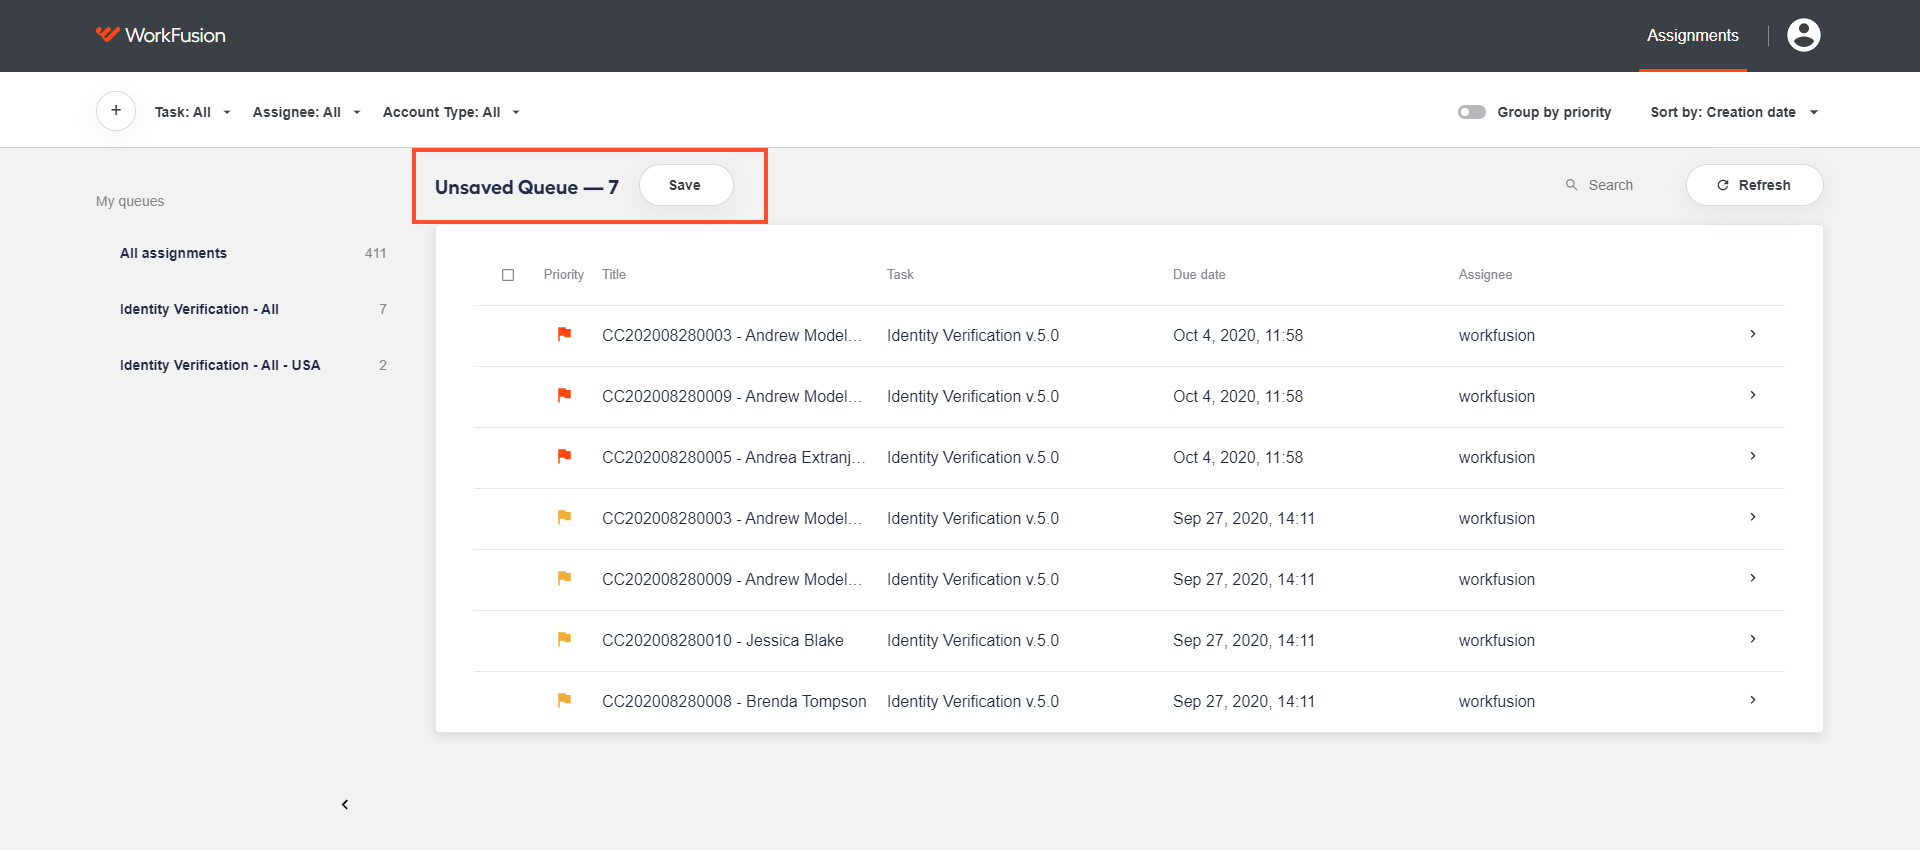Viewport: 1920px width, 850px height.
Task: Click the WorkFusion logo
Action: tap(161, 35)
